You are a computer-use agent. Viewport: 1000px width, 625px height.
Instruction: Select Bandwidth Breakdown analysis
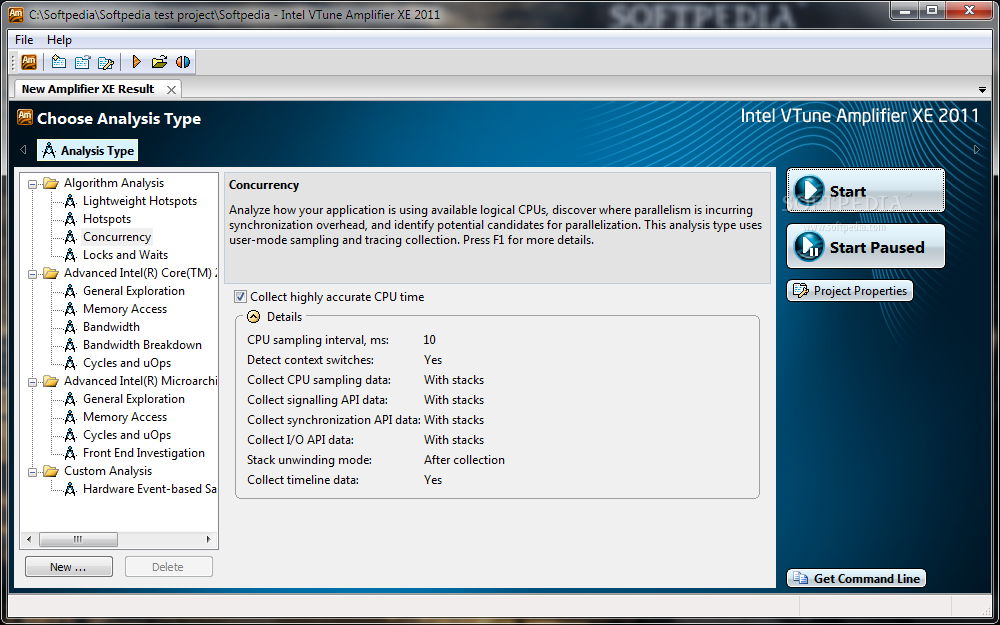coord(142,344)
